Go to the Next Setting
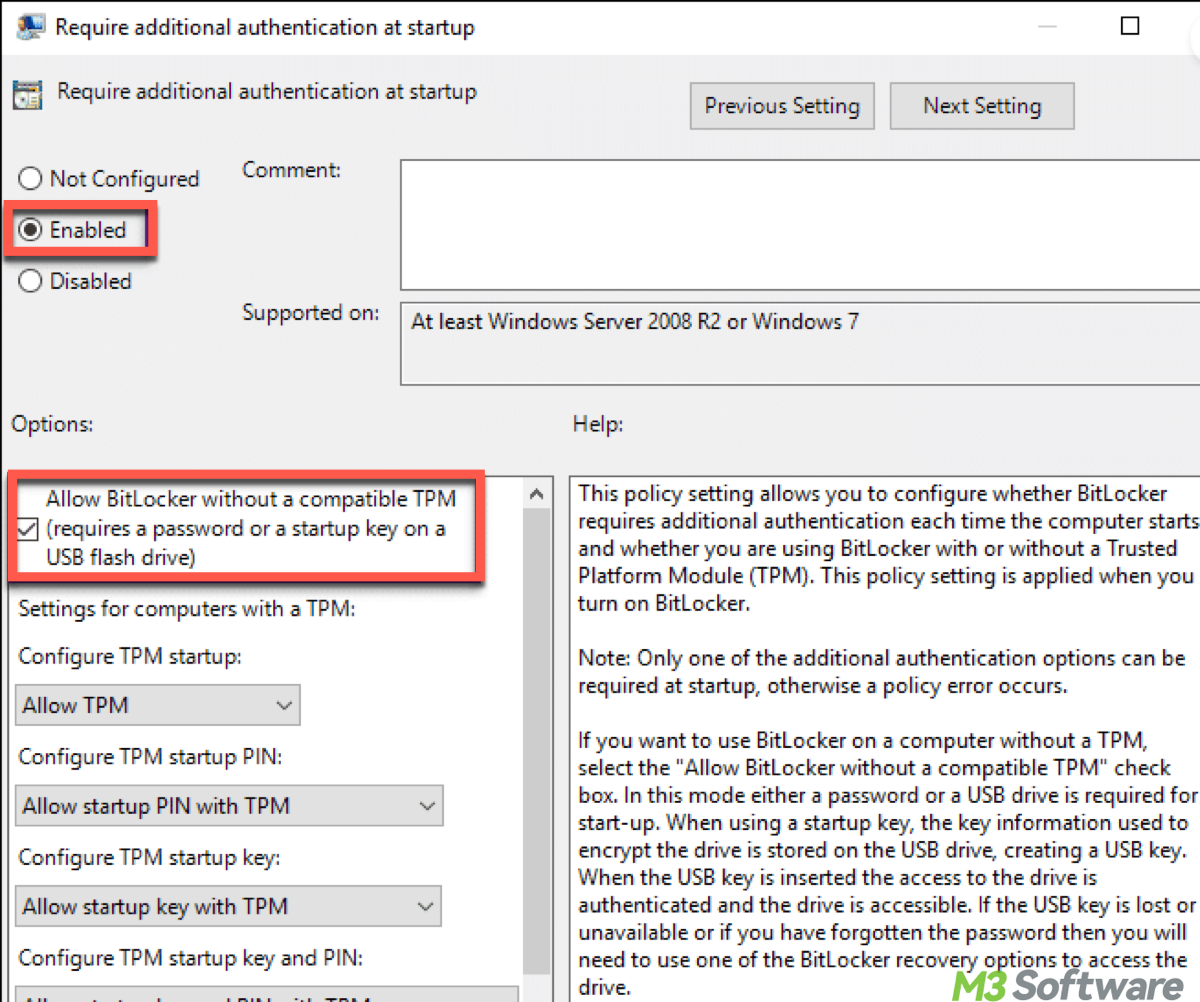The image size is (1200, 1002). point(982,106)
